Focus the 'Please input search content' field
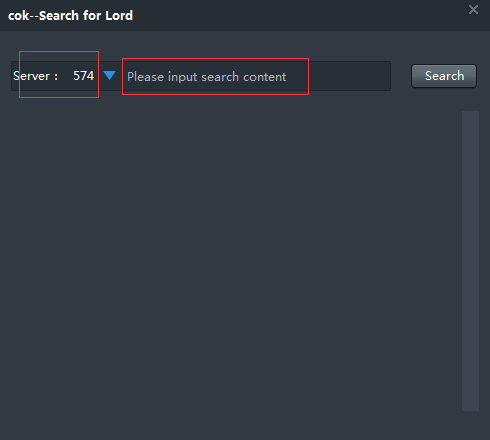This screenshot has height=440, width=490. coord(256,76)
